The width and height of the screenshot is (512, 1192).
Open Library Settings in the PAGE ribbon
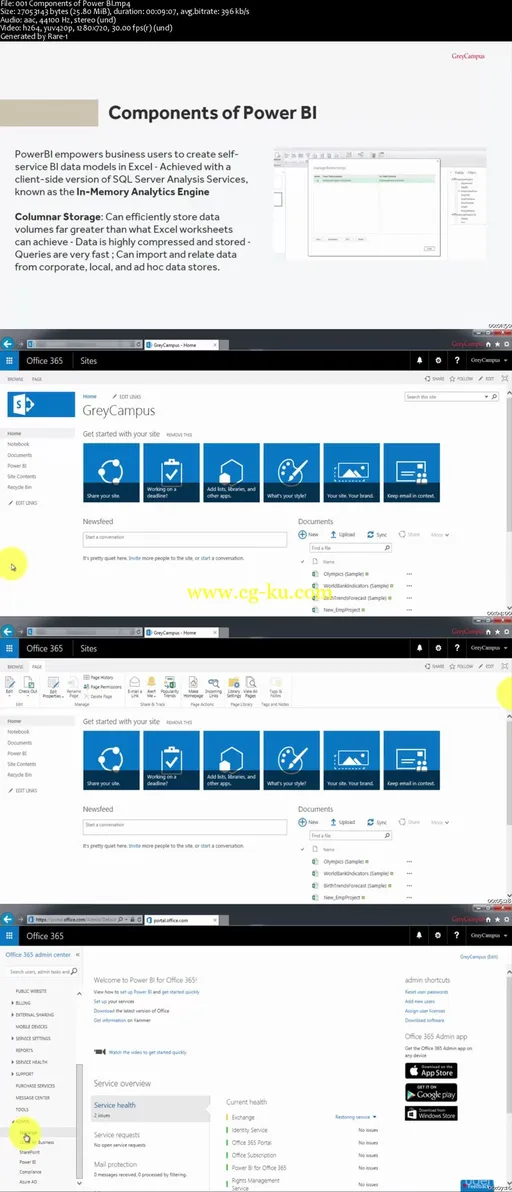[234, 686]
